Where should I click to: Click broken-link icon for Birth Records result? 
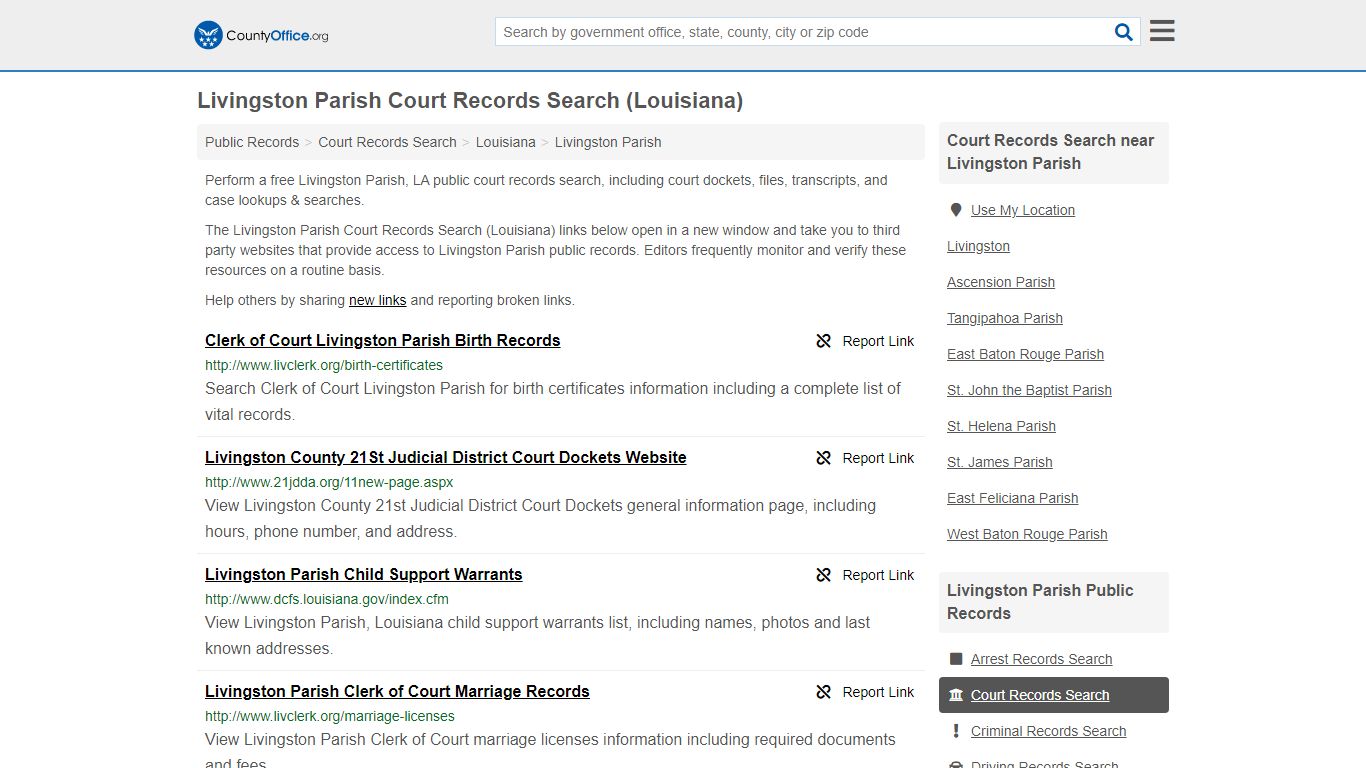point(824,341)
